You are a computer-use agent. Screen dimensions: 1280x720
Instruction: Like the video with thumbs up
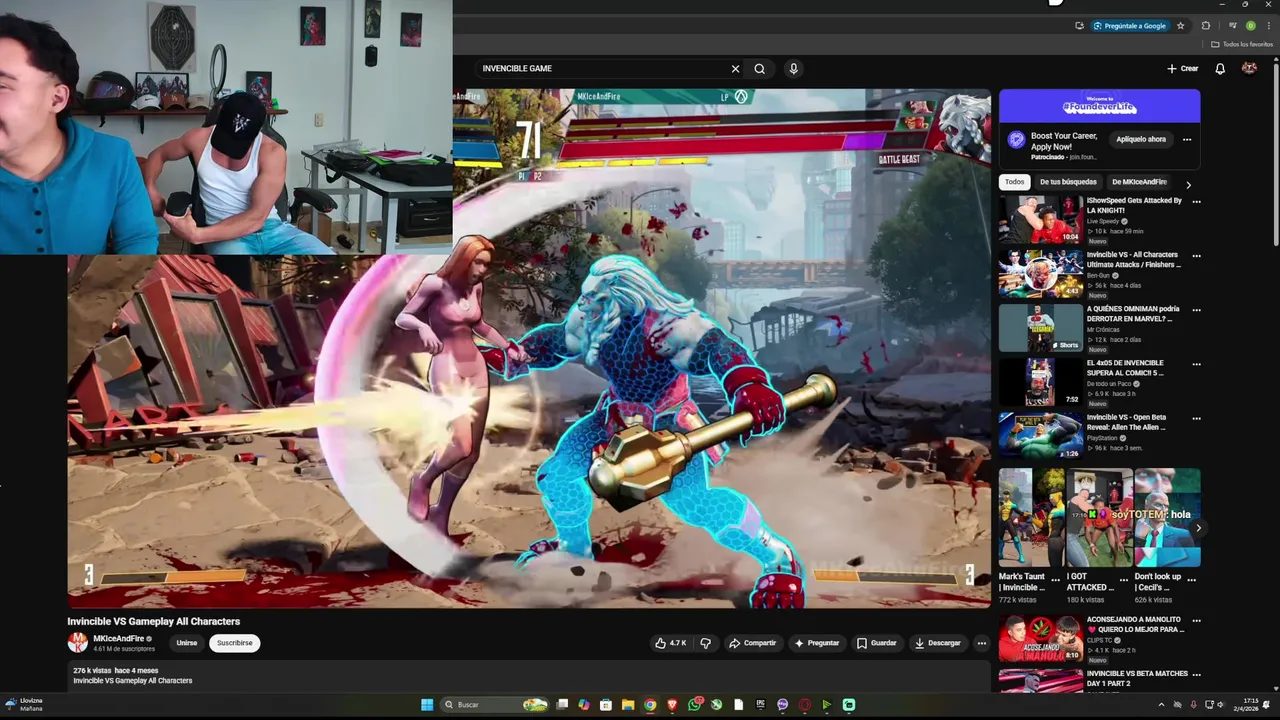(x=670, y=643)
